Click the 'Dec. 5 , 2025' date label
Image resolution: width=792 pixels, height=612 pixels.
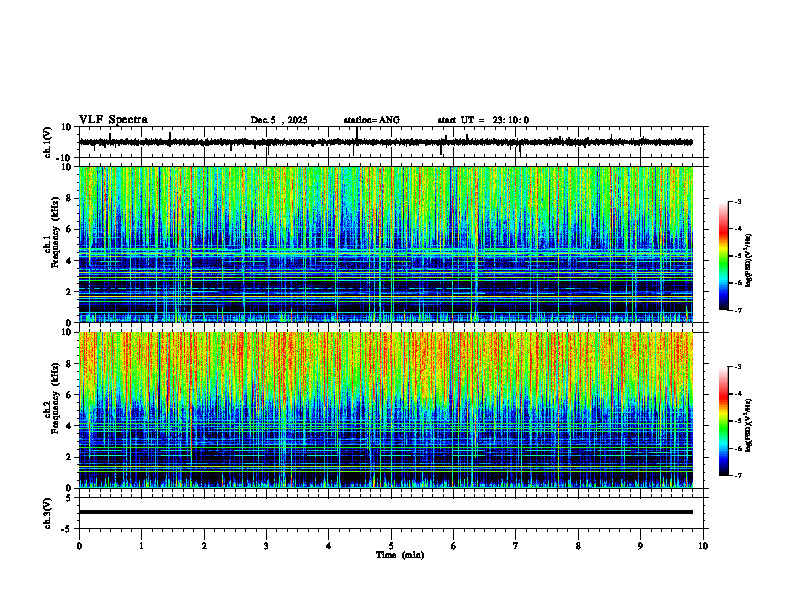[279, 120]
